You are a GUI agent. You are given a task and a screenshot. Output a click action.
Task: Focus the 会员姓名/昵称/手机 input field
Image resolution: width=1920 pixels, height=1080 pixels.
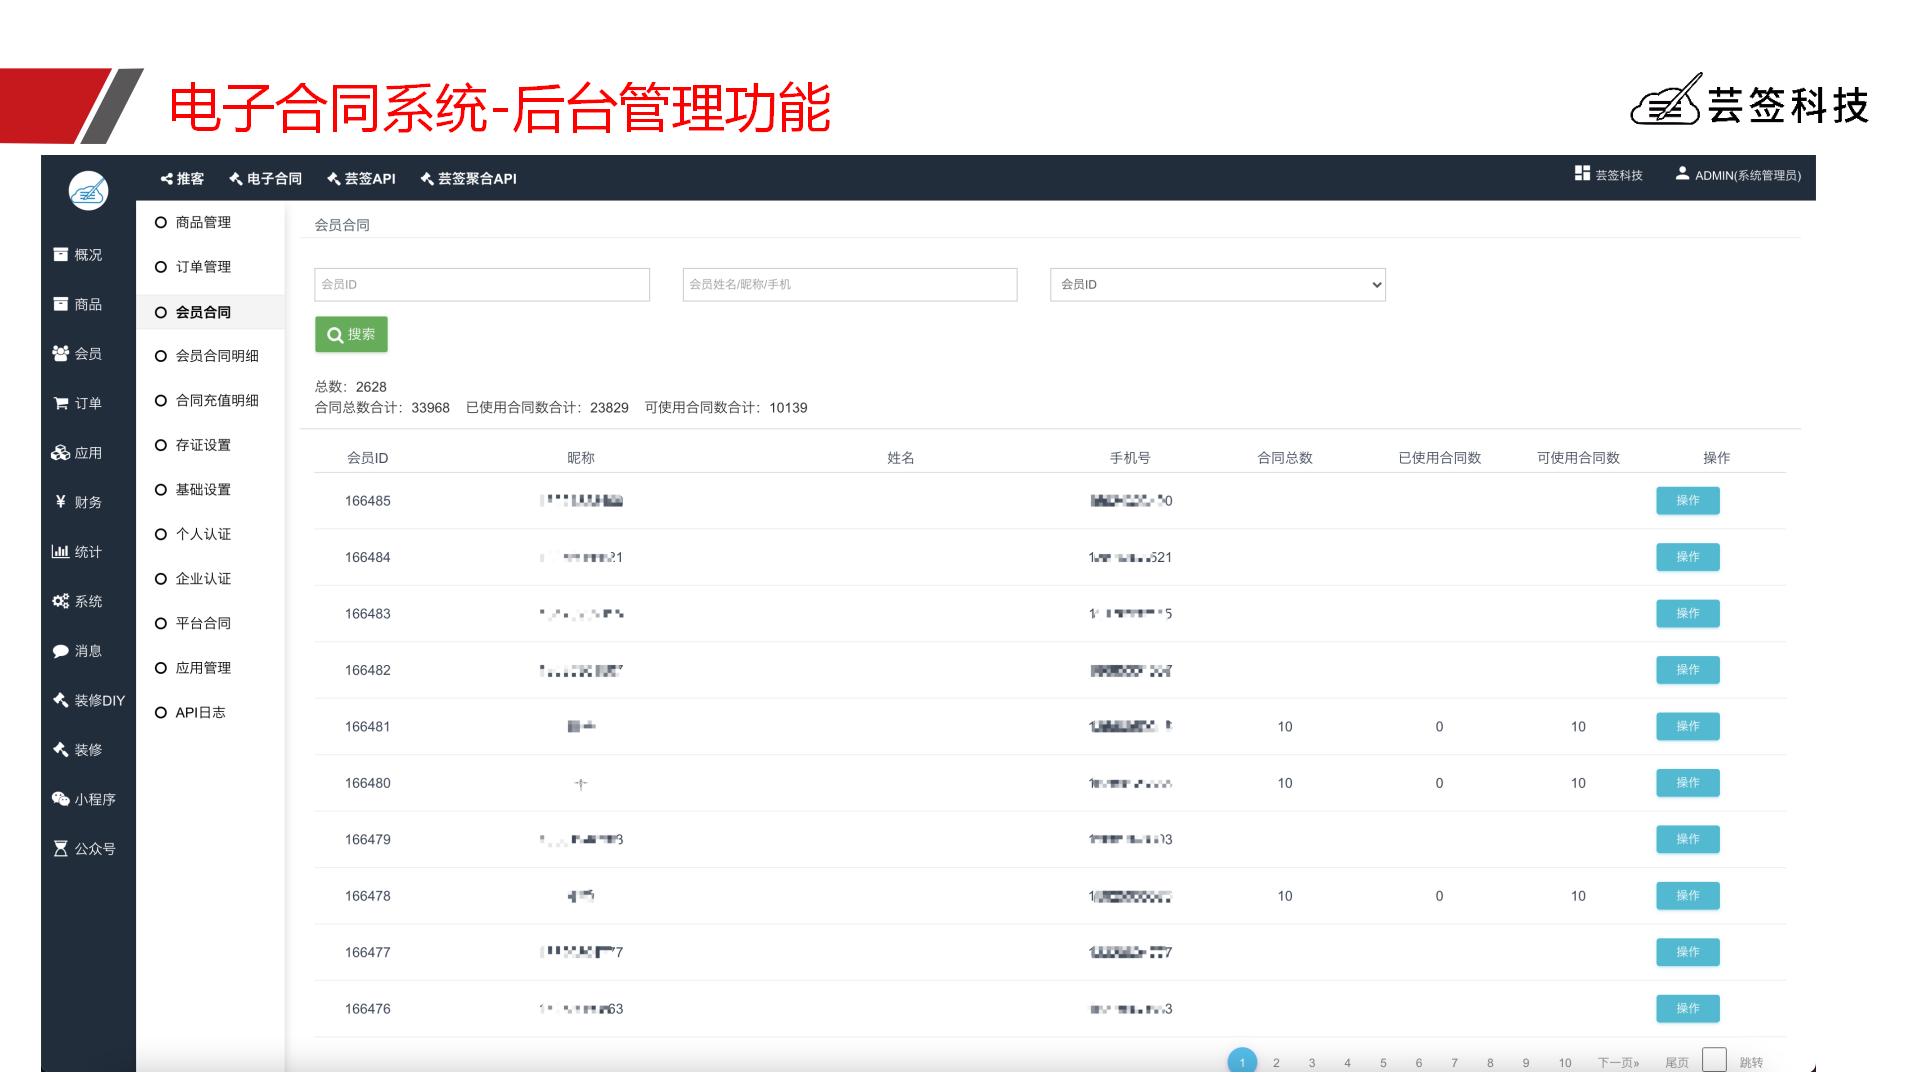coord(849,285)
